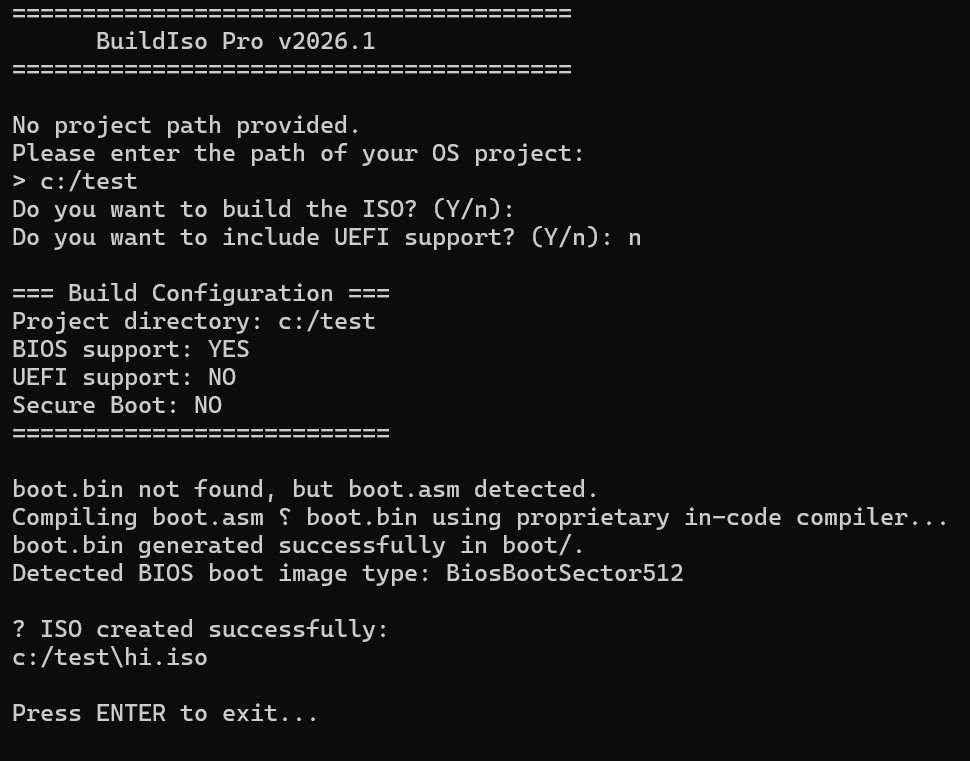Click the "UEFI support: NO" line
Image resolution: width=970 pixels, height=761 pixels.
(124, 377)
